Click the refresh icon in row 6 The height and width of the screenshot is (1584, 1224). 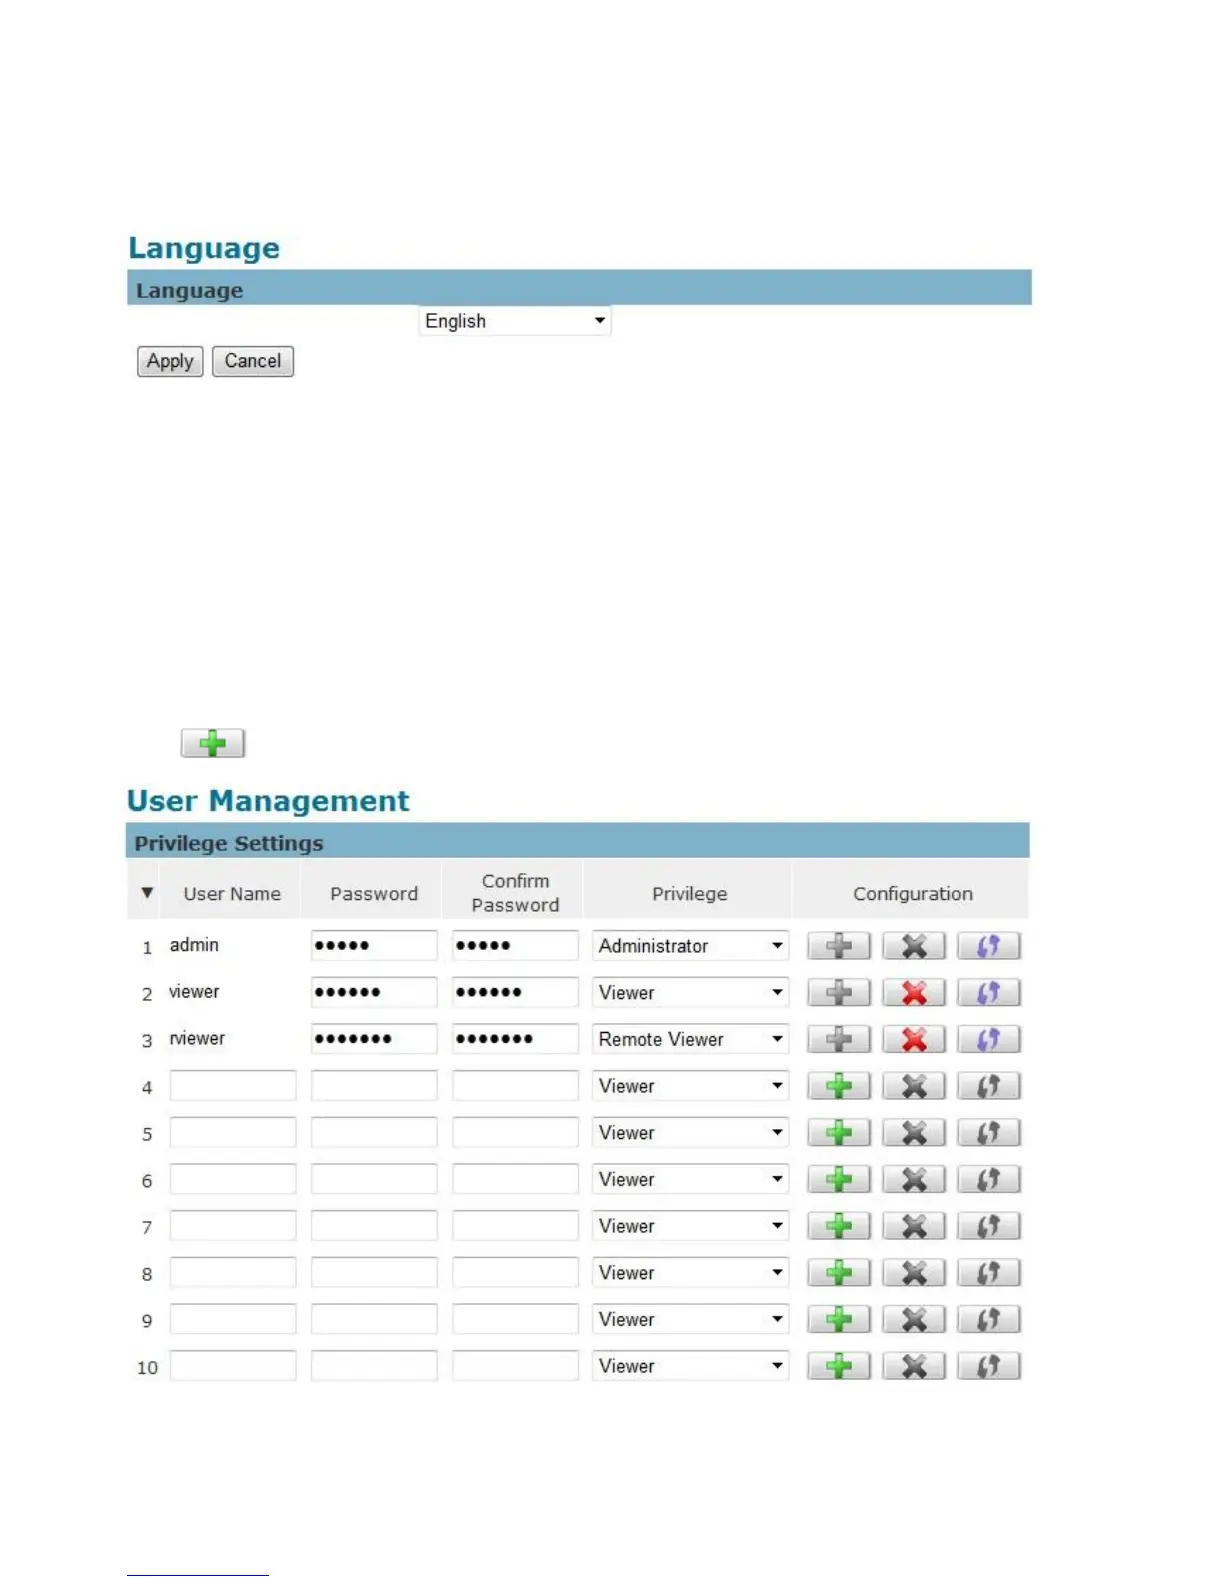pyautogui.click(x=989, y=1179)
